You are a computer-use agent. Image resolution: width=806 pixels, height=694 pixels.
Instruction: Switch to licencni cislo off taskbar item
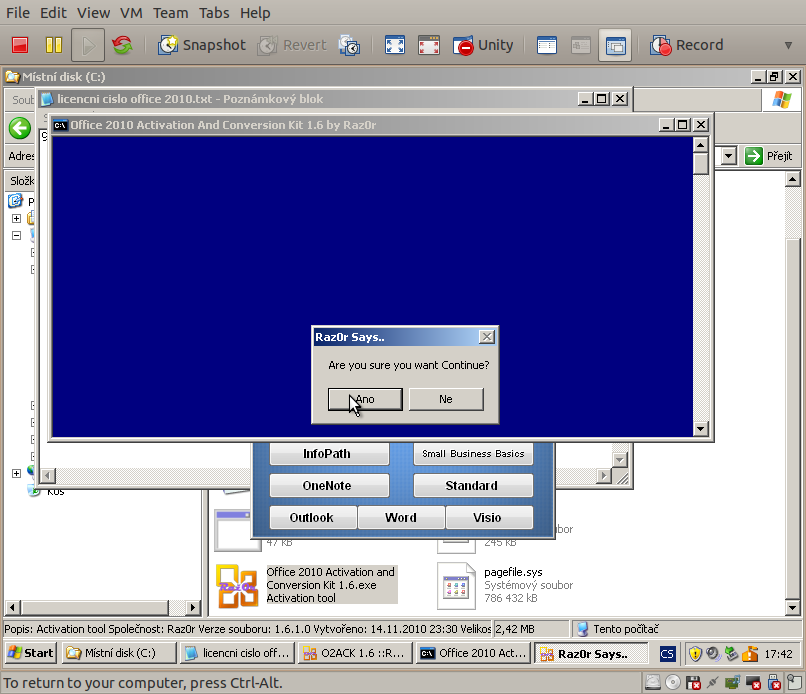237,653
